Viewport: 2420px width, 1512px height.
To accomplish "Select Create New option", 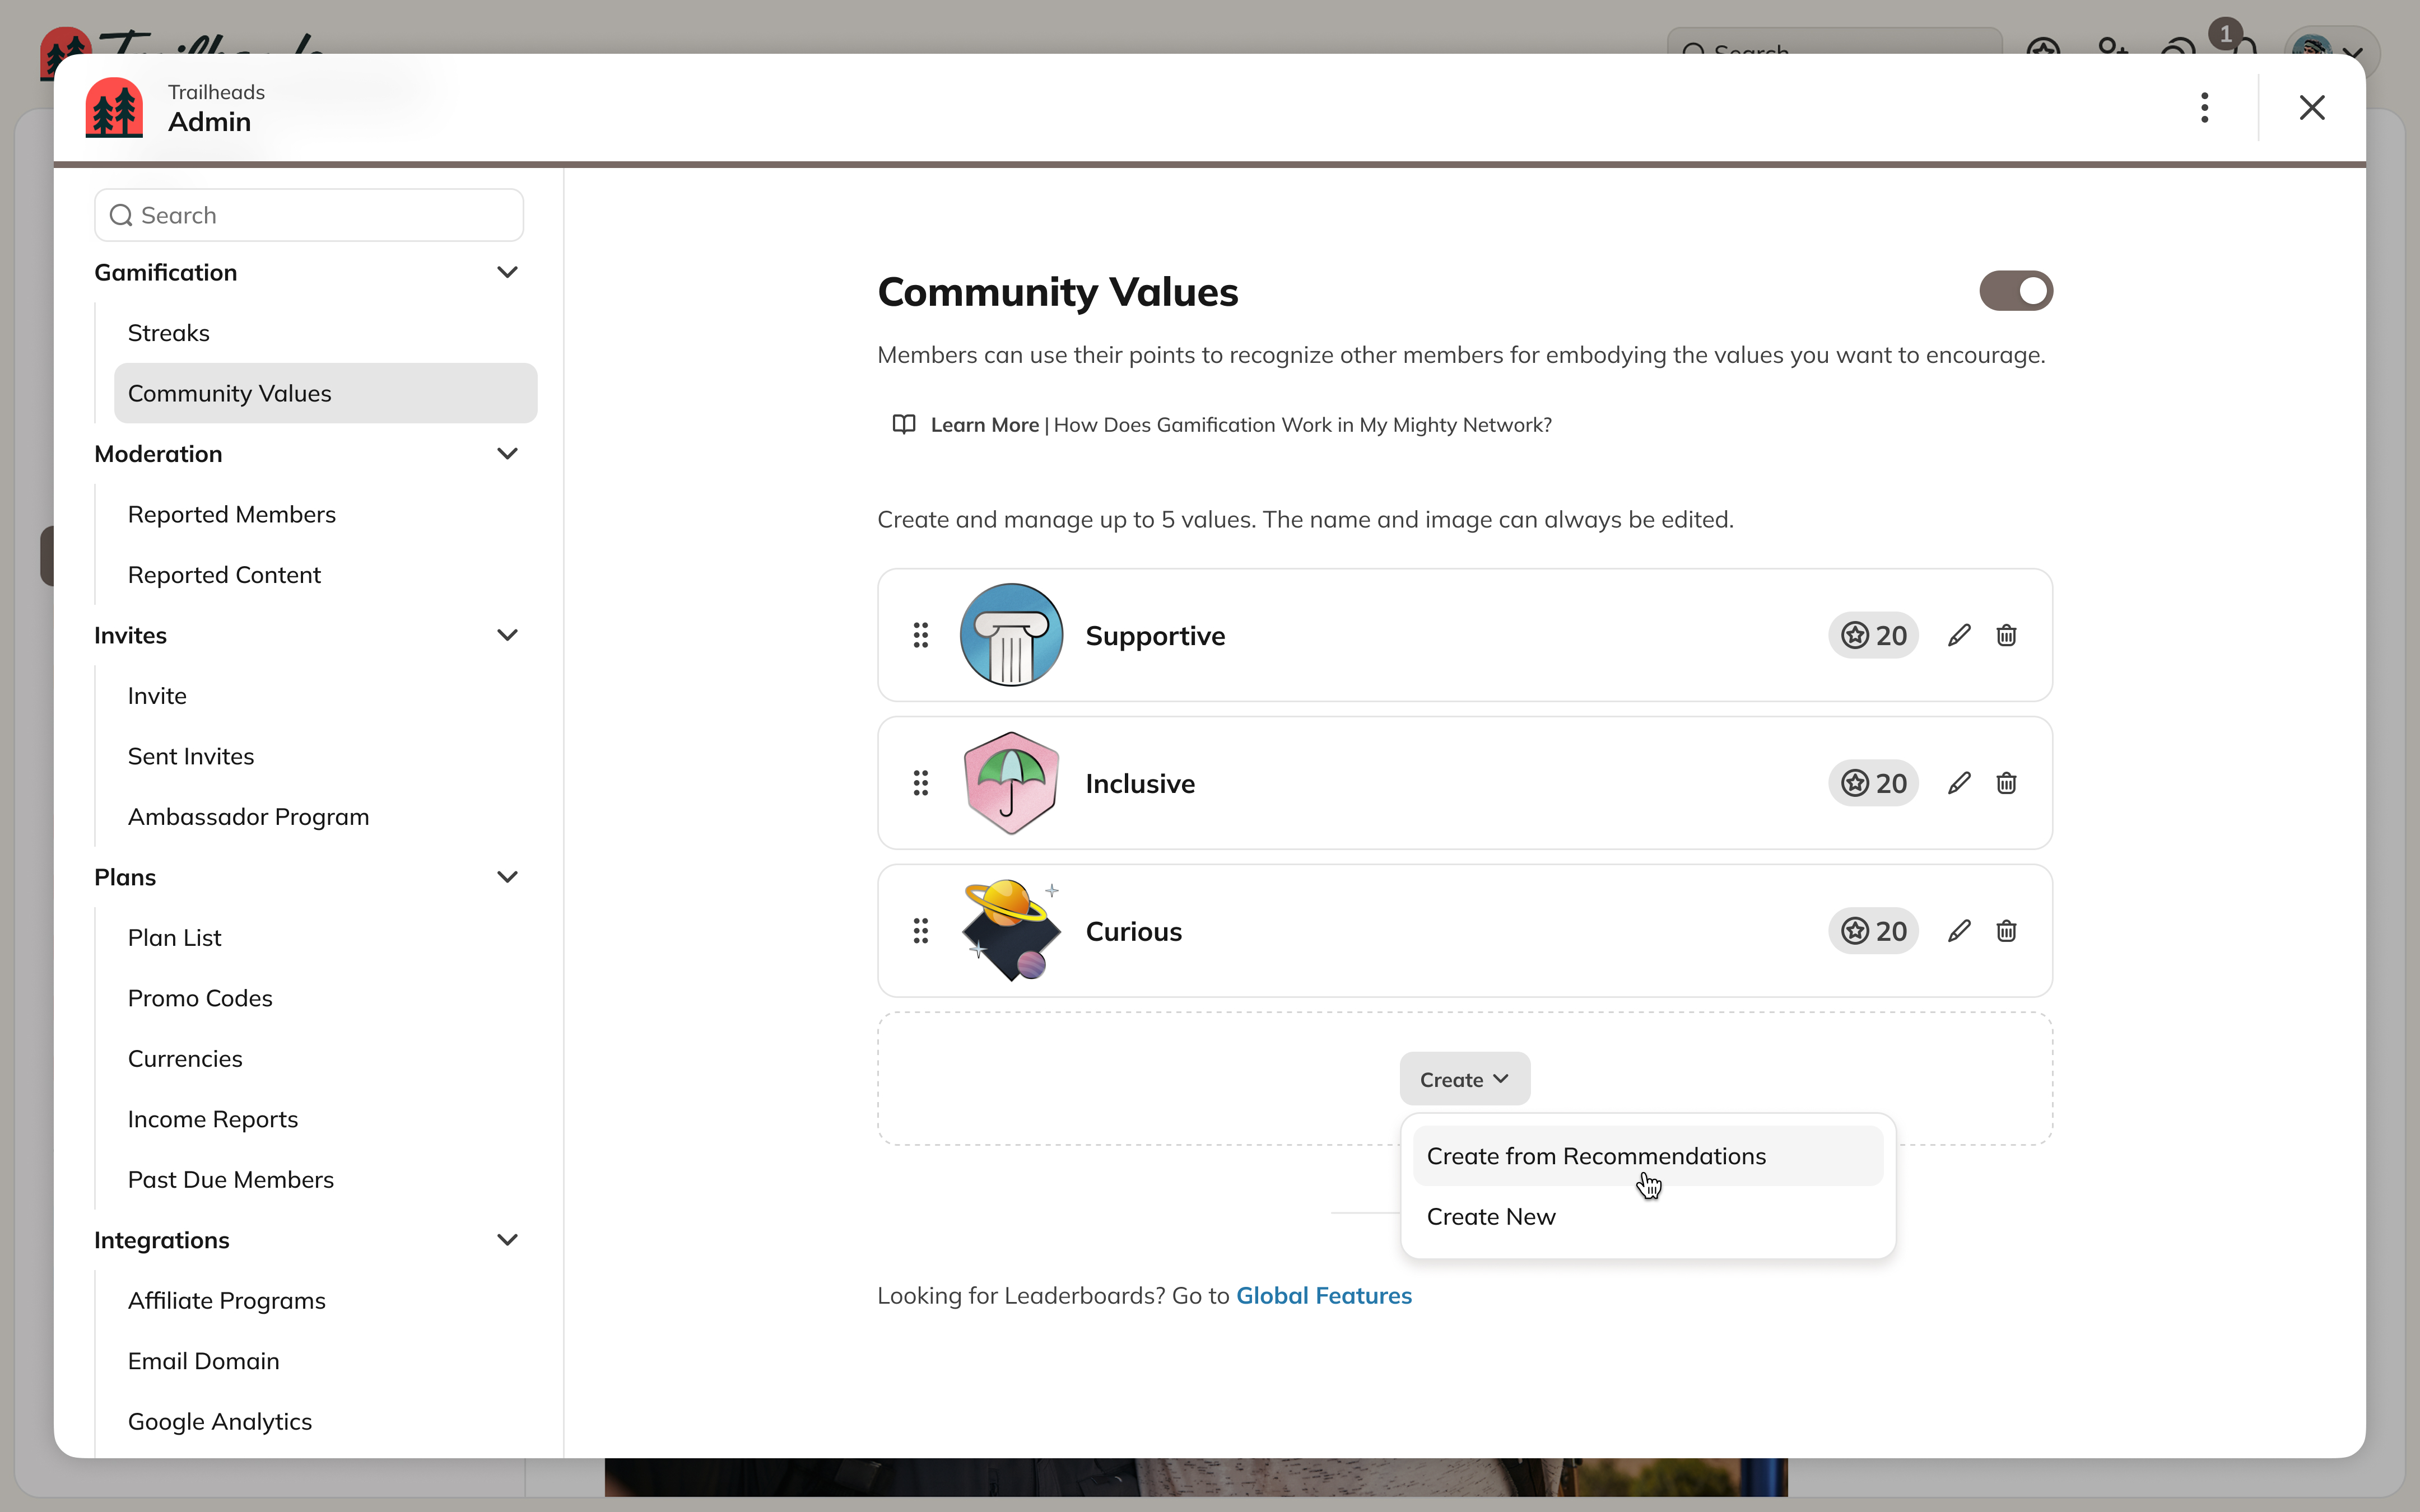I will pyautogui.click(x=1648, y=1217).
